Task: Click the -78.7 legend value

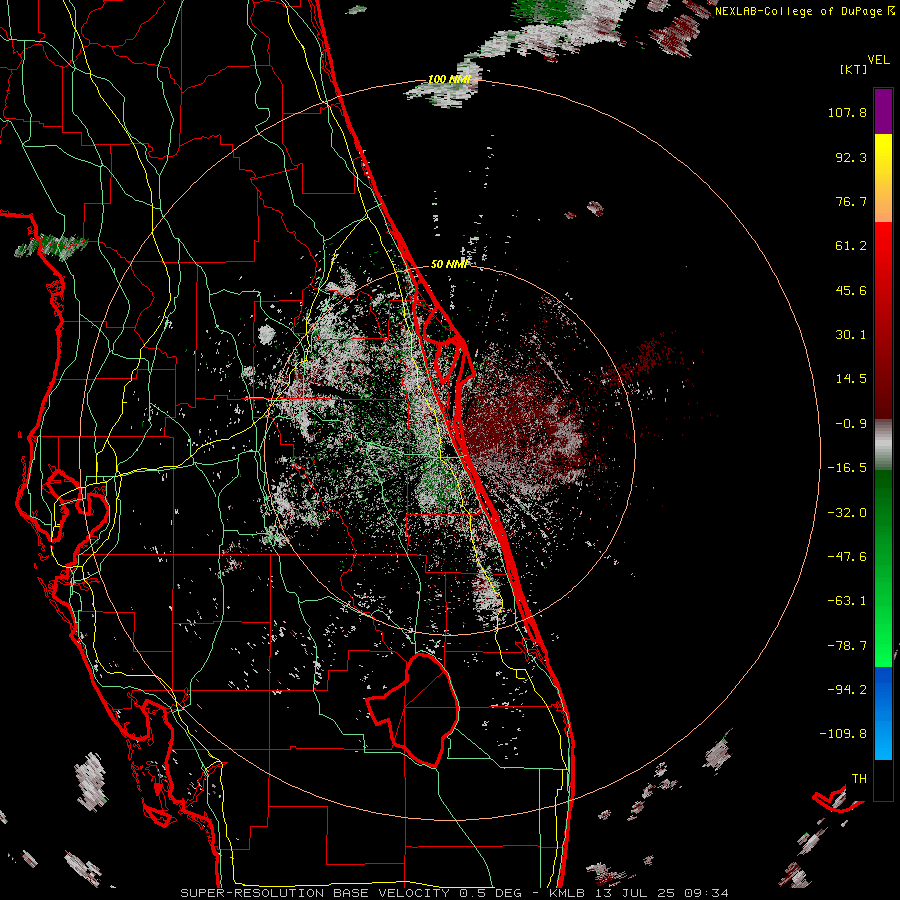Action: click(x=847, y=646)
